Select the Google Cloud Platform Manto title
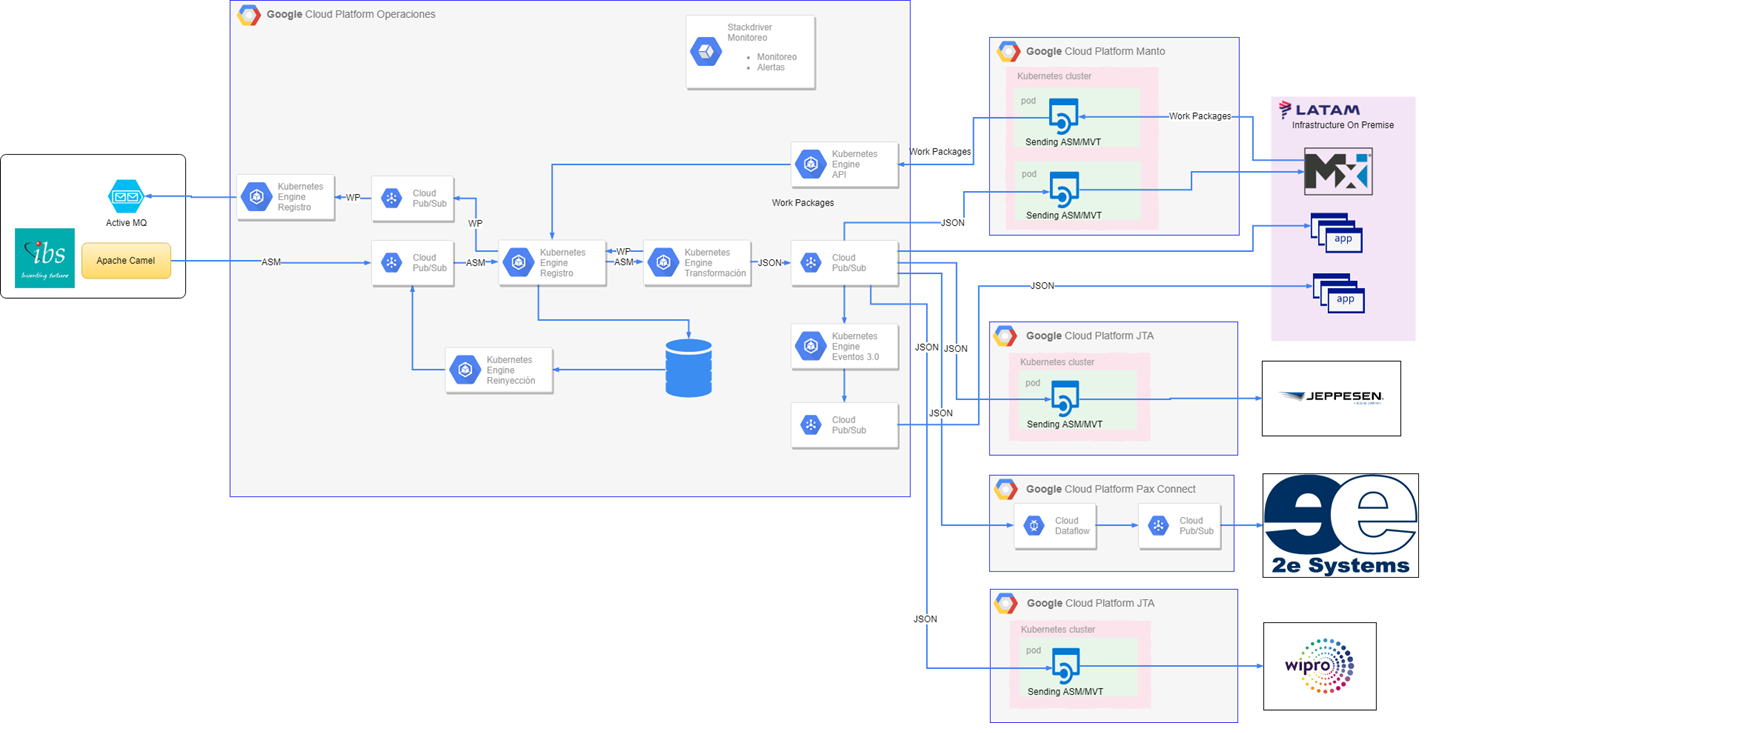The width and height of the screenshot is (1742, 733). click(x=1095, y=51)
